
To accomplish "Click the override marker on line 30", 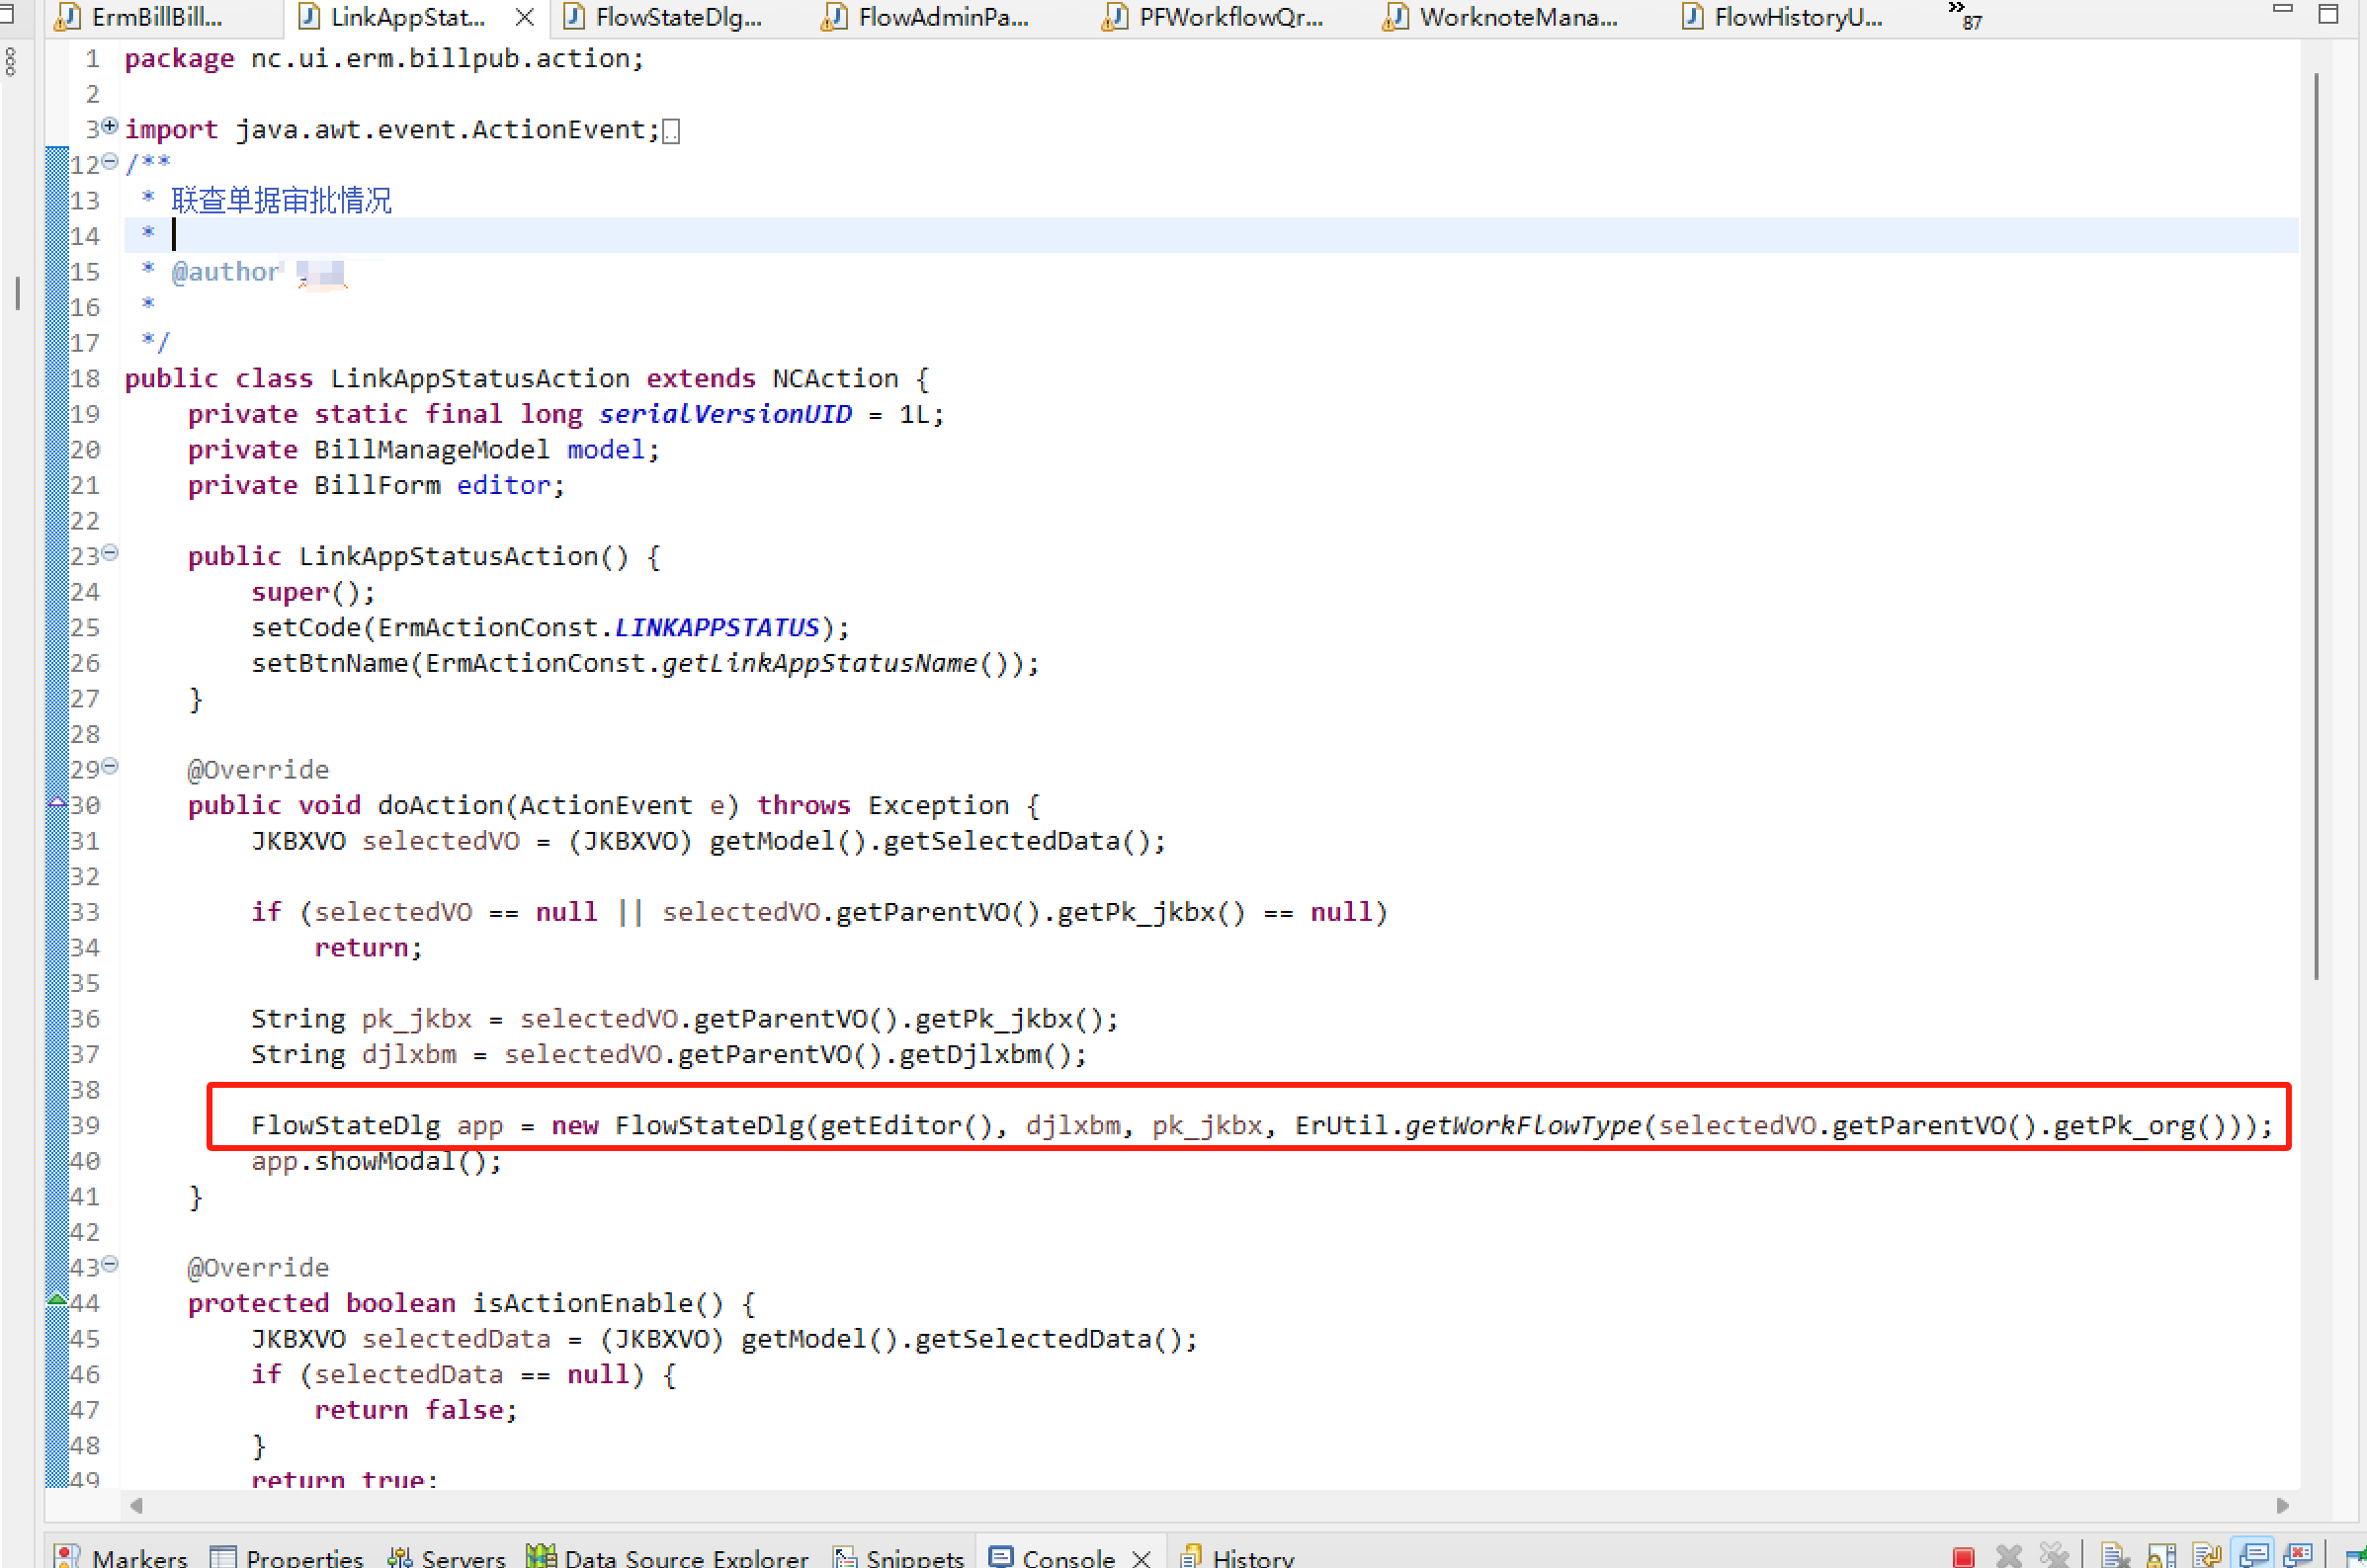I will pyautogui.click(x=57, y=802).
